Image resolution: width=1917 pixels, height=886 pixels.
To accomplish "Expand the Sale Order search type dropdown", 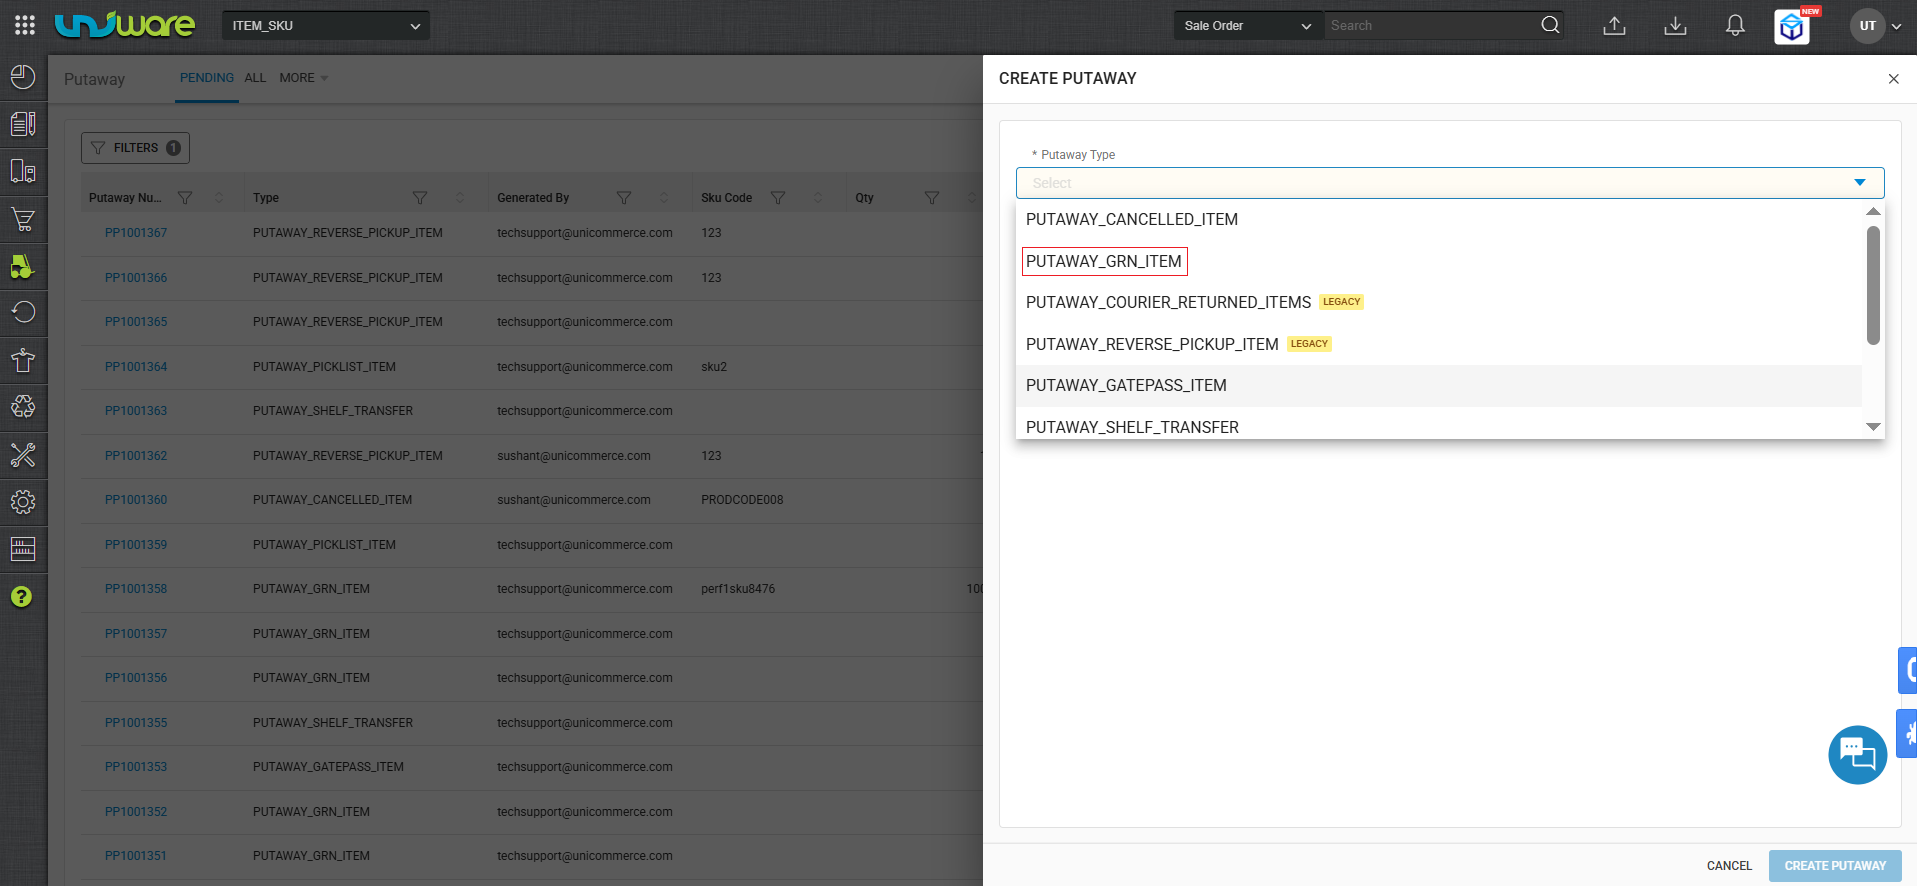I will 1248,25.
